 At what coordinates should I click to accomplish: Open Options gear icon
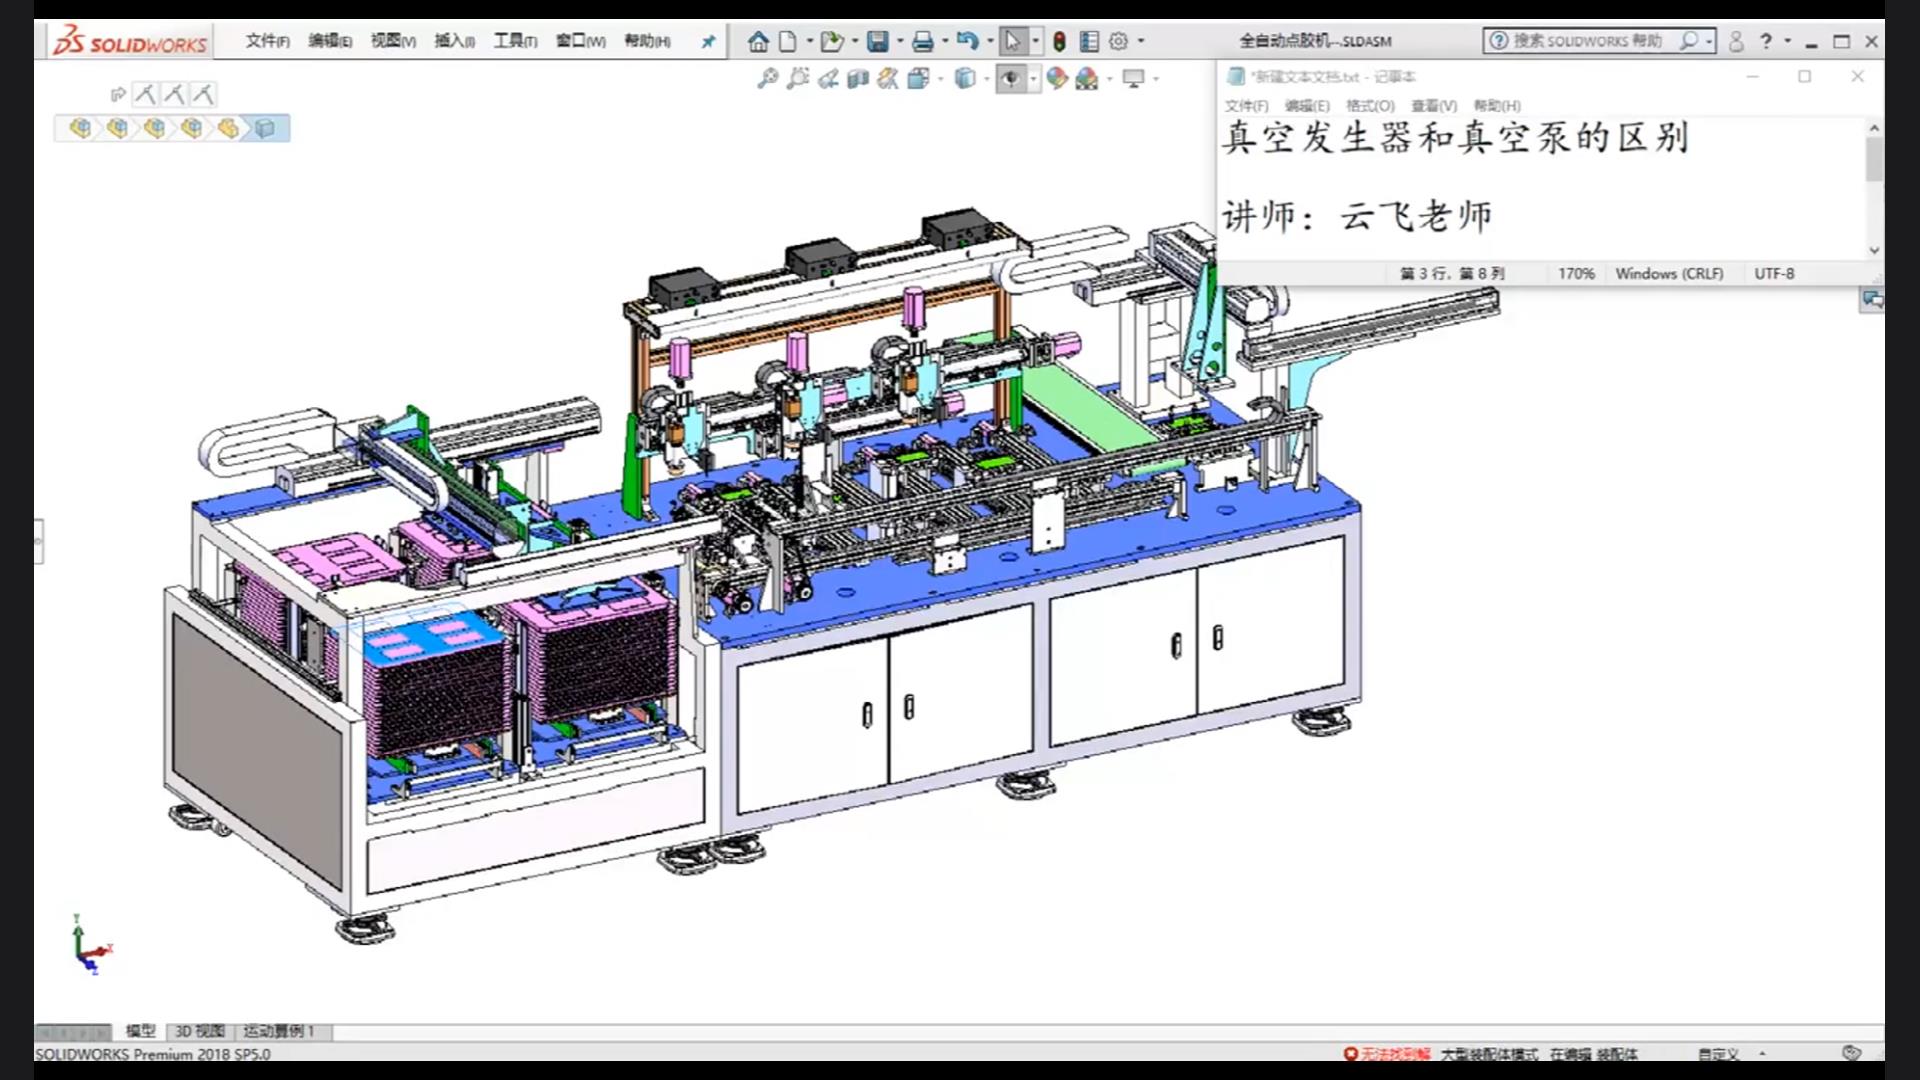tap(1119, 41)
